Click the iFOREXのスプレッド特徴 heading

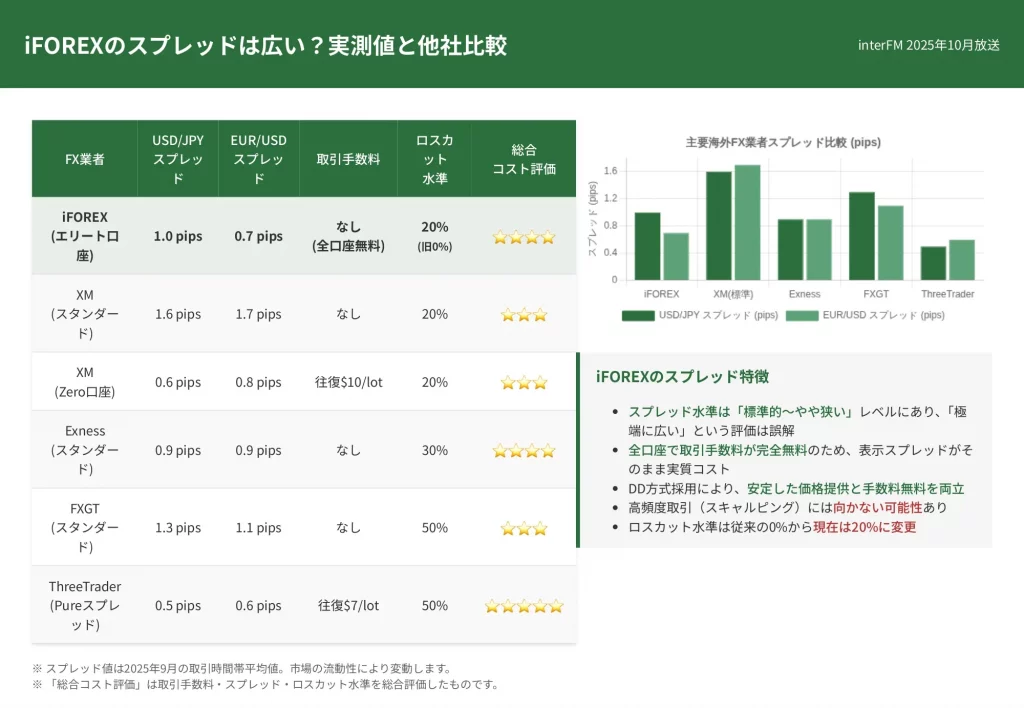coord(682,377)
